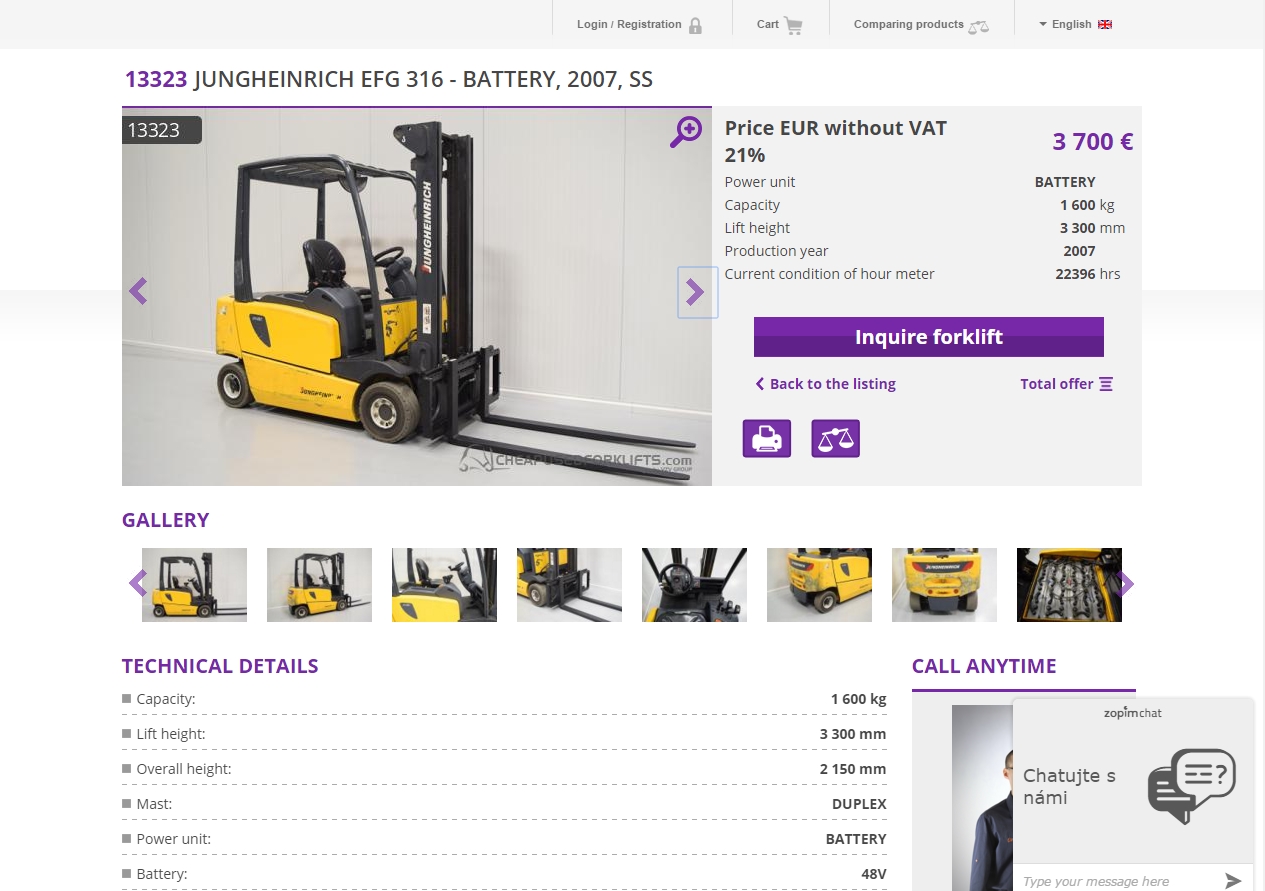The width and height of the screenshot is (1265, 891).
Task: Click the magnifier zoom icon on photo
Action: (x=686, y=131)
